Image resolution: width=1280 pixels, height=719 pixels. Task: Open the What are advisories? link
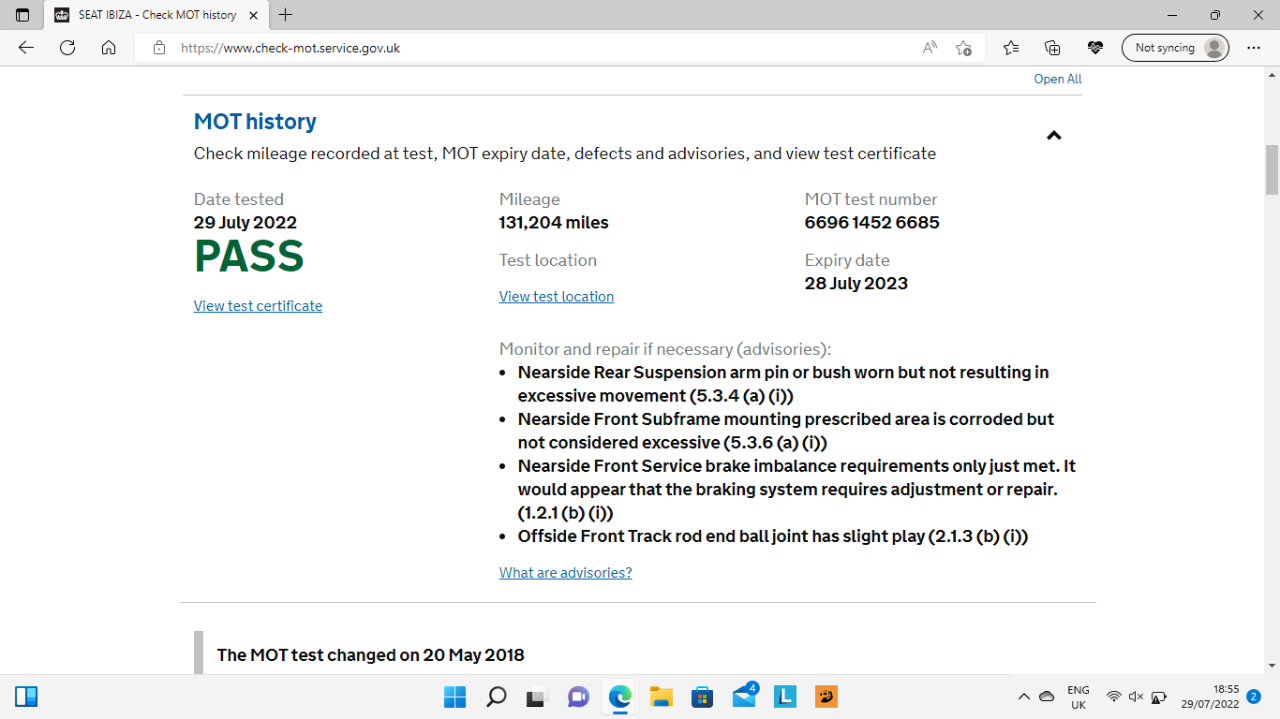click(x=565, y=573)
